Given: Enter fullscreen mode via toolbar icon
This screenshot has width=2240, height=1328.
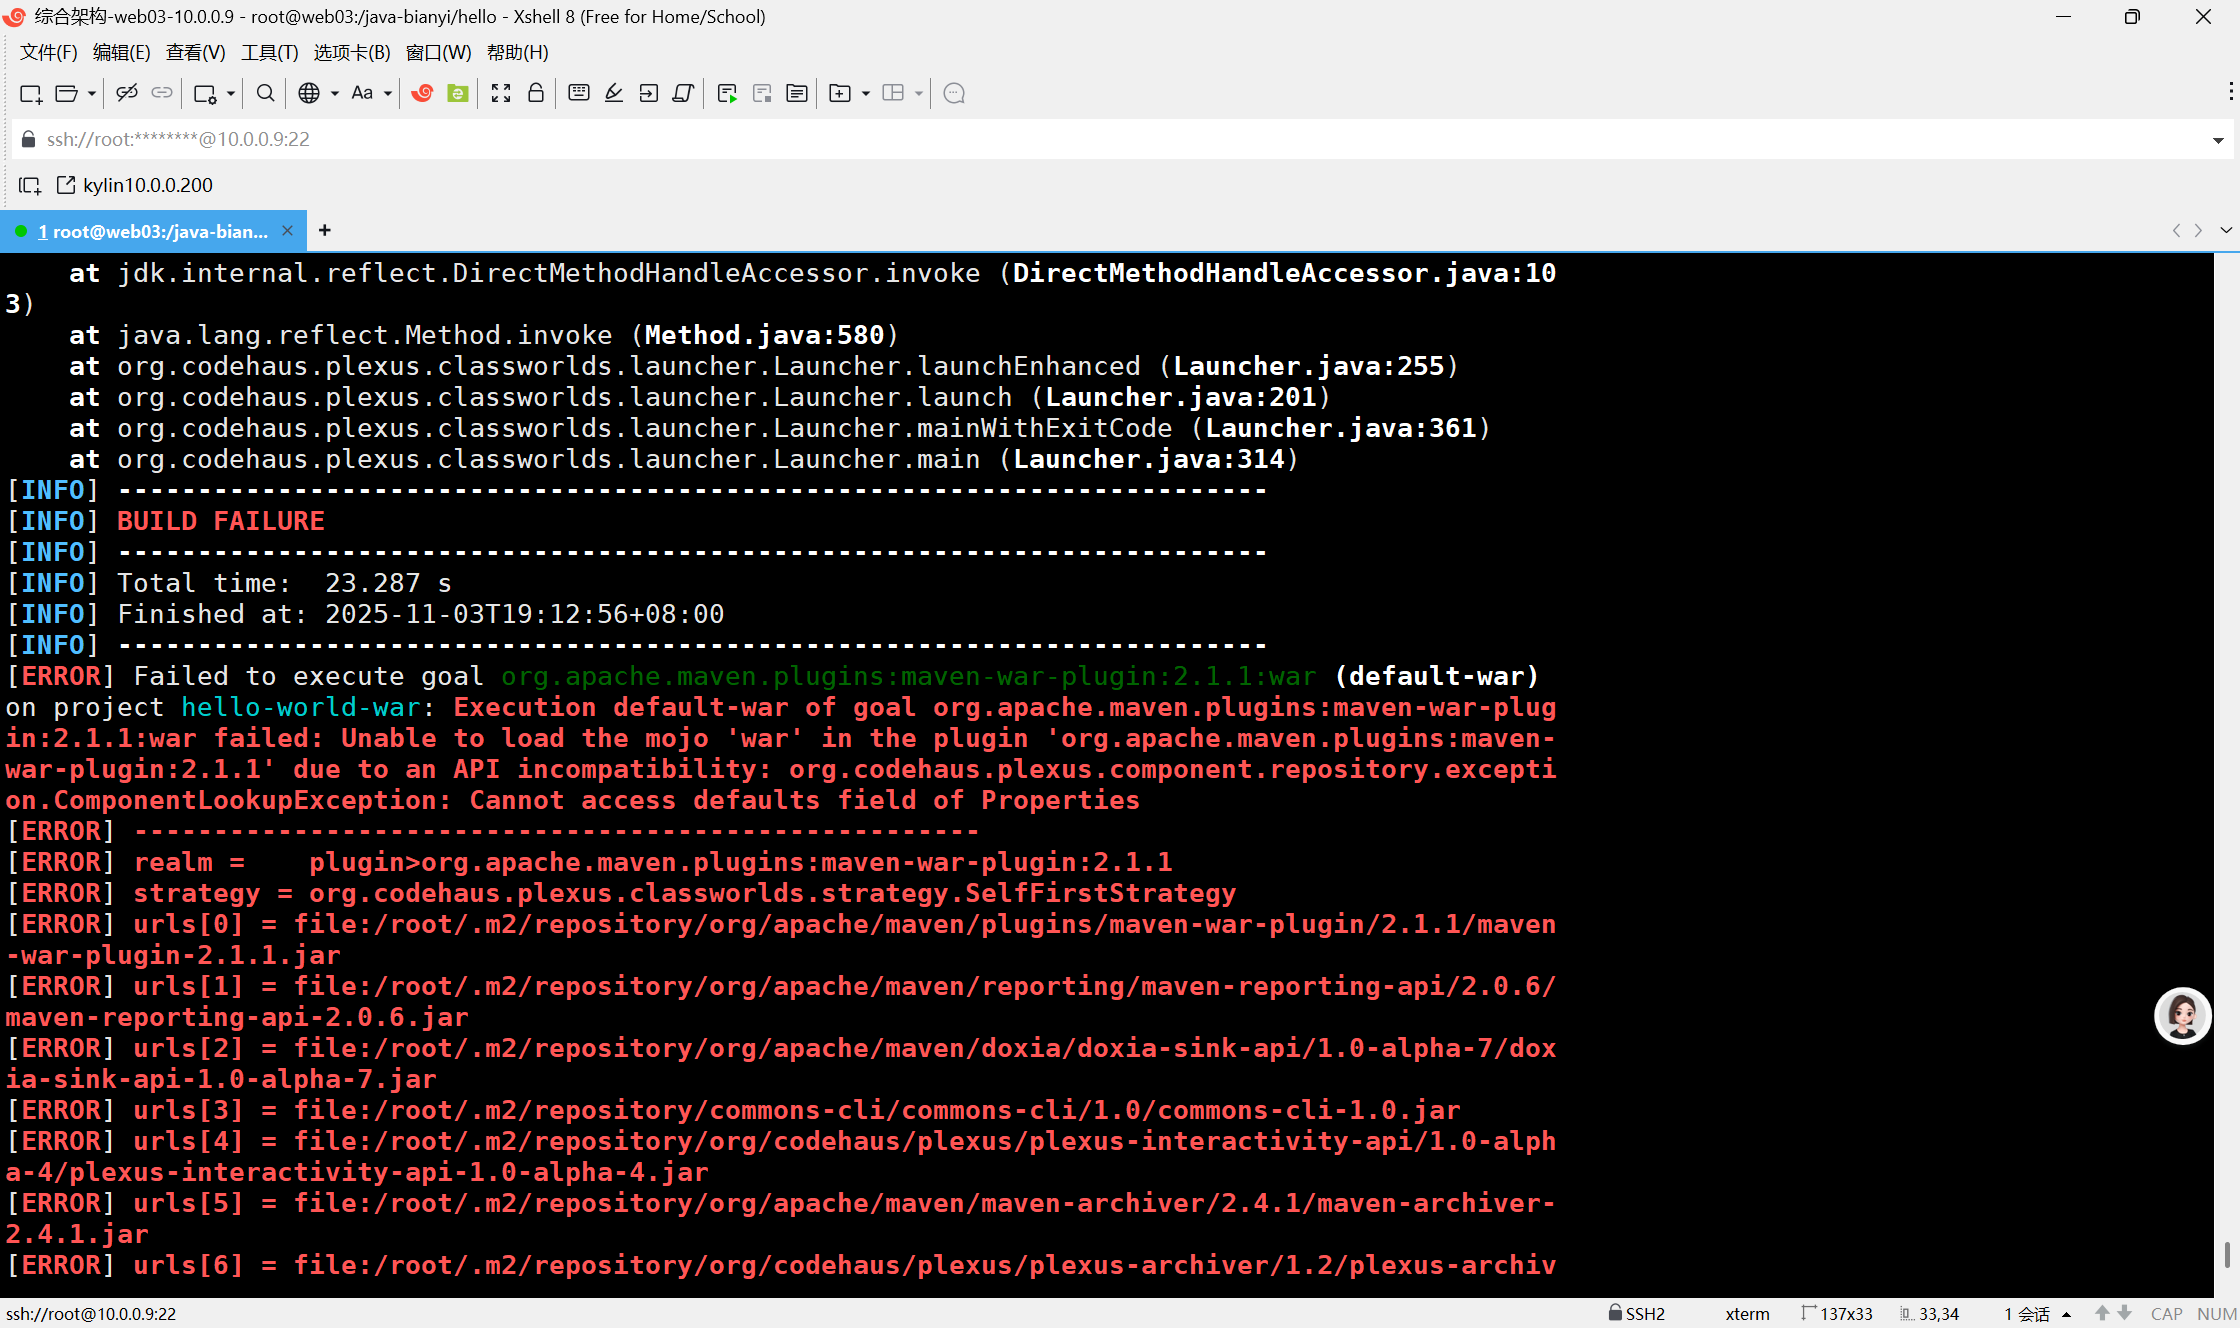Looking at the screenshot, I should 501,93.
